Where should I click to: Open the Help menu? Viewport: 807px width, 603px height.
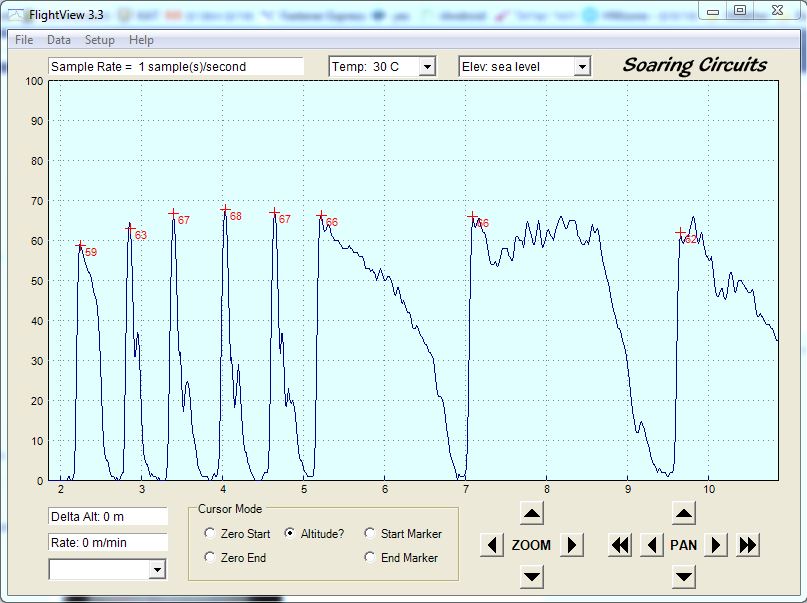point(141,40)
